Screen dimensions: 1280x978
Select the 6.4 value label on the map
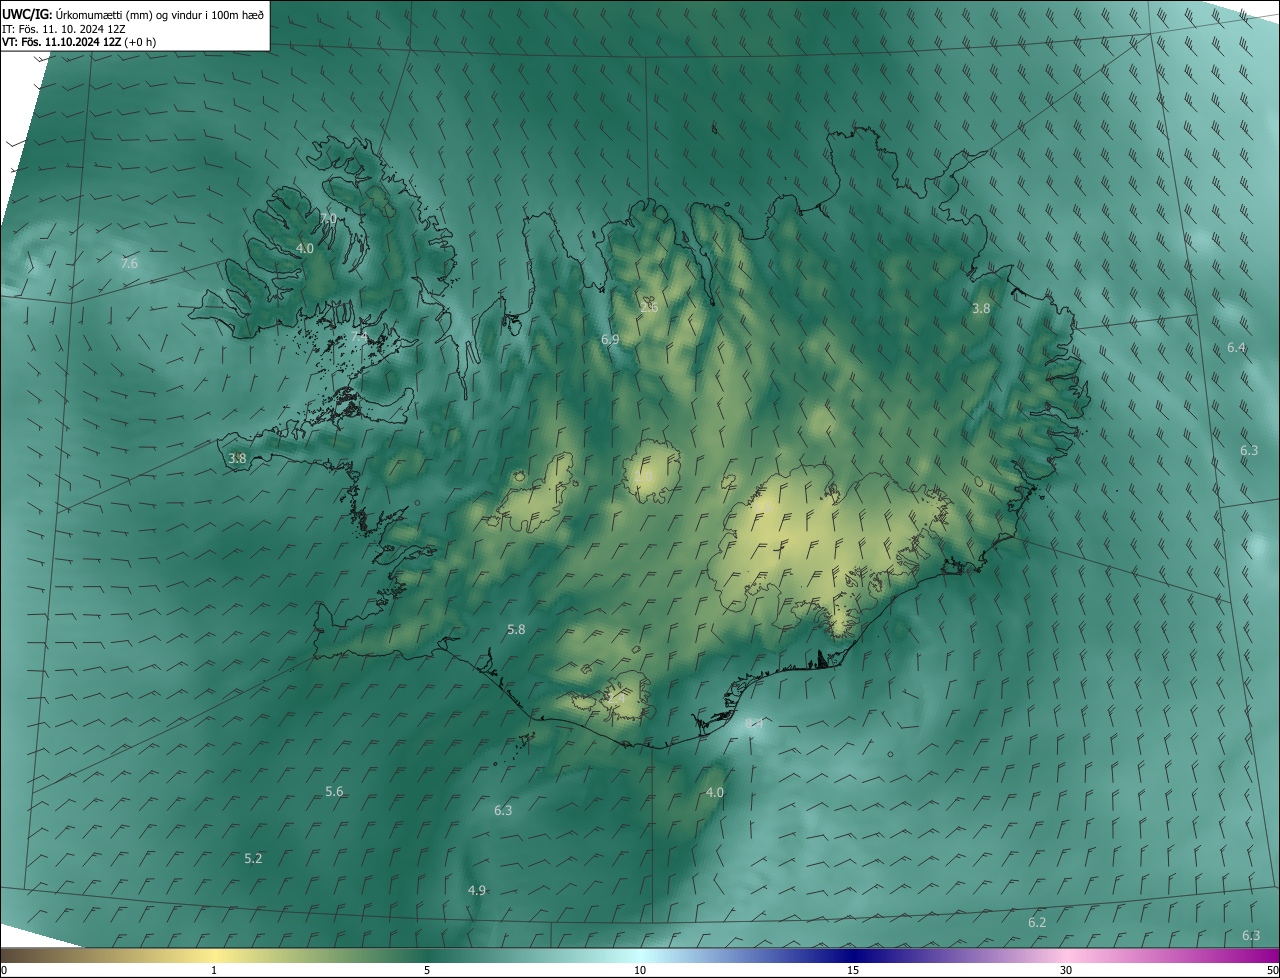pyautogui.click(x=1236, y=348)
